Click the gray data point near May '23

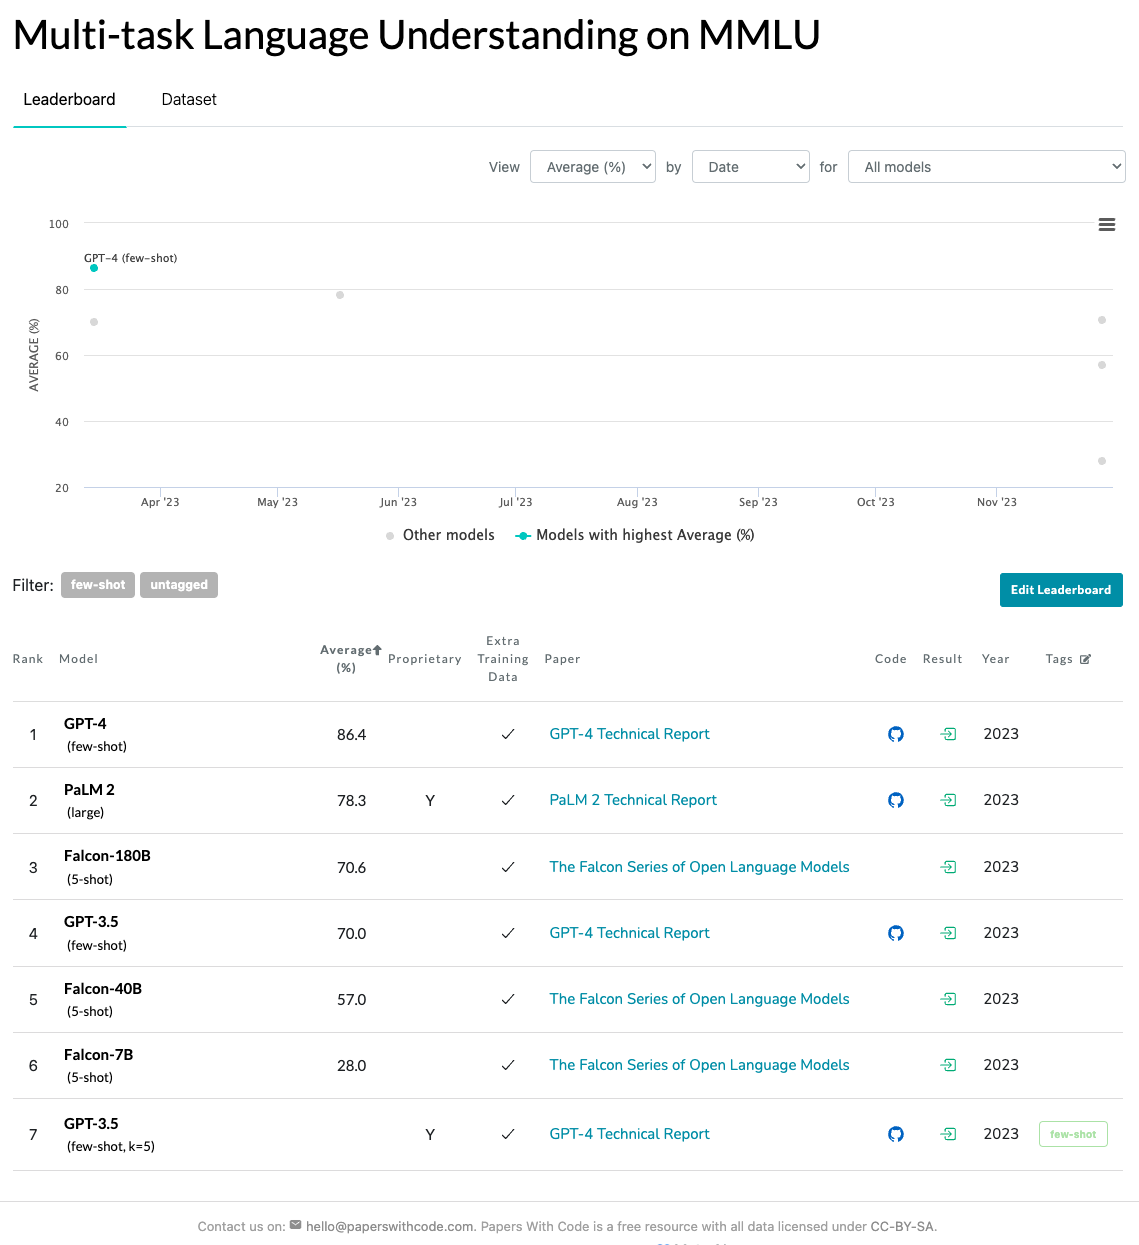click(x=340, y=295)
